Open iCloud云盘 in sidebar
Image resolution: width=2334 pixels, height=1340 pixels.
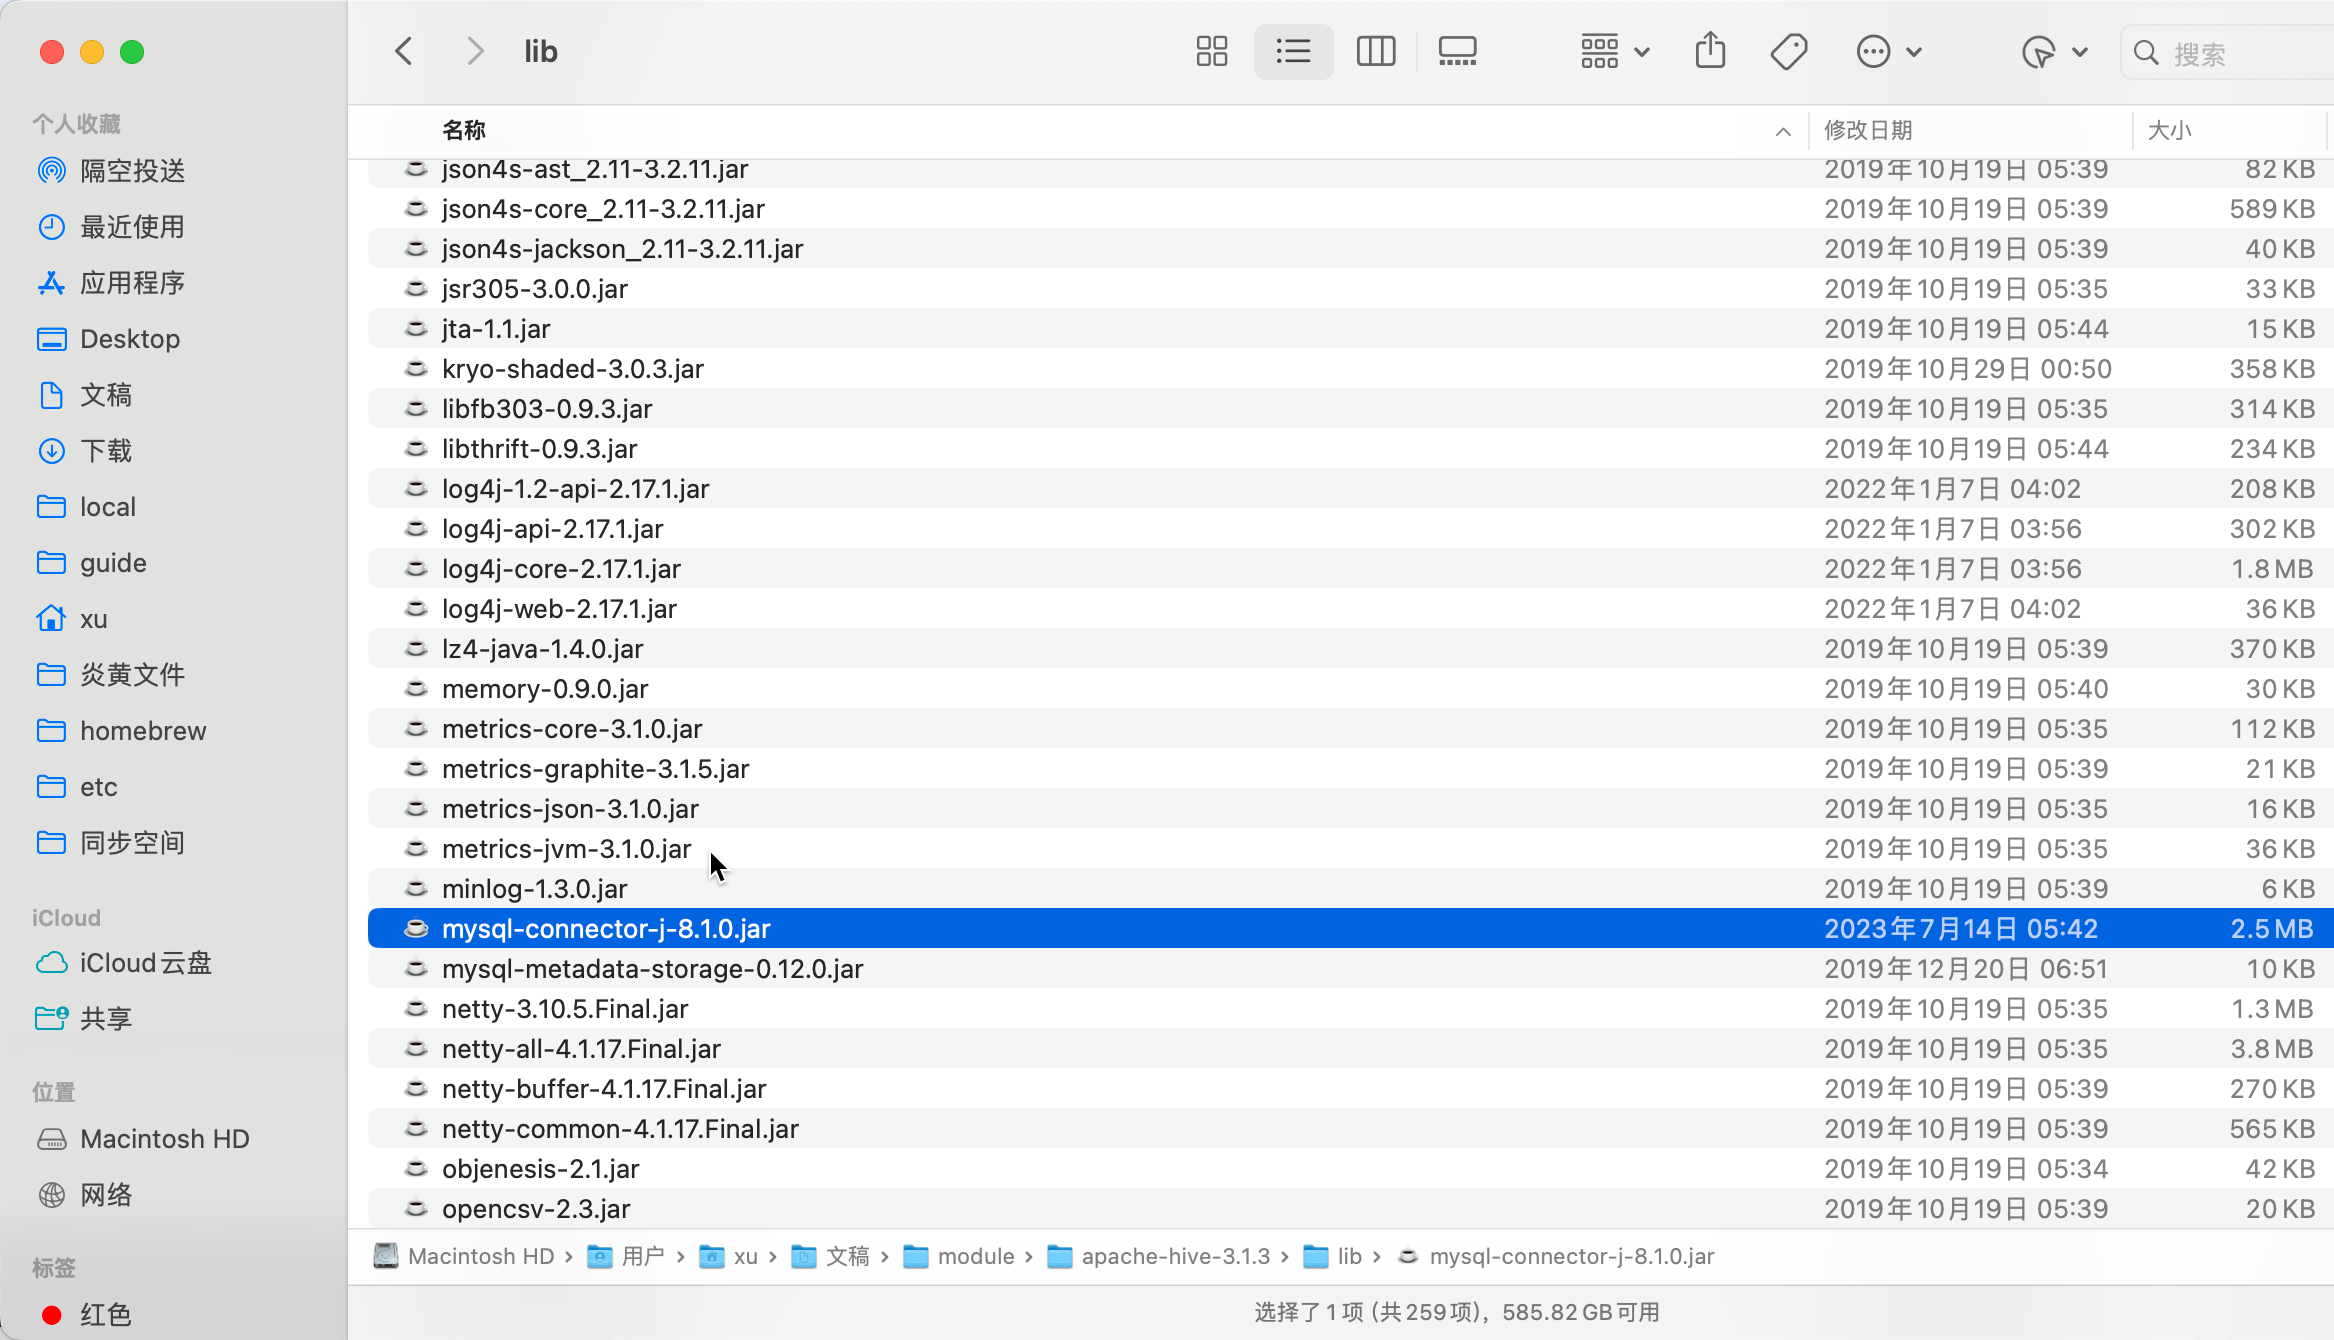[x=145, y=963]
